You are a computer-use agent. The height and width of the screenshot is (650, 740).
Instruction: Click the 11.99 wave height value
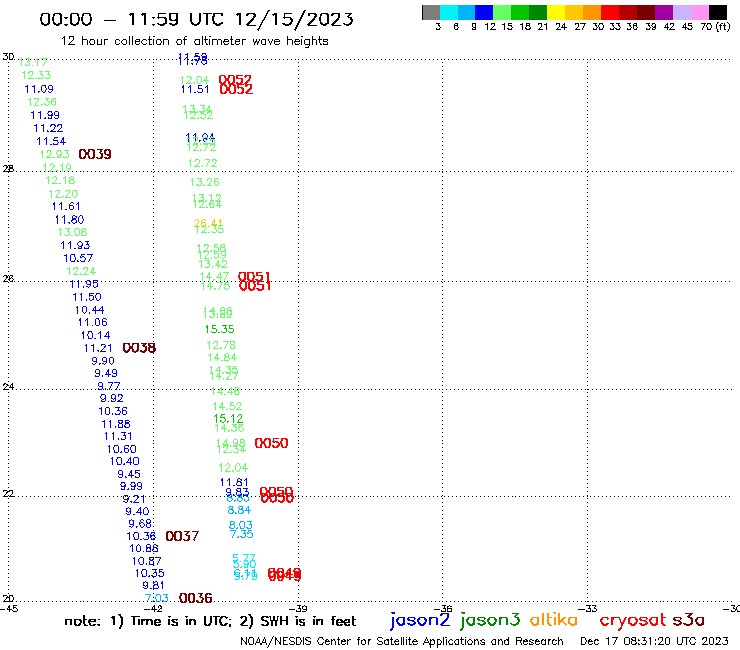[45, 115]
